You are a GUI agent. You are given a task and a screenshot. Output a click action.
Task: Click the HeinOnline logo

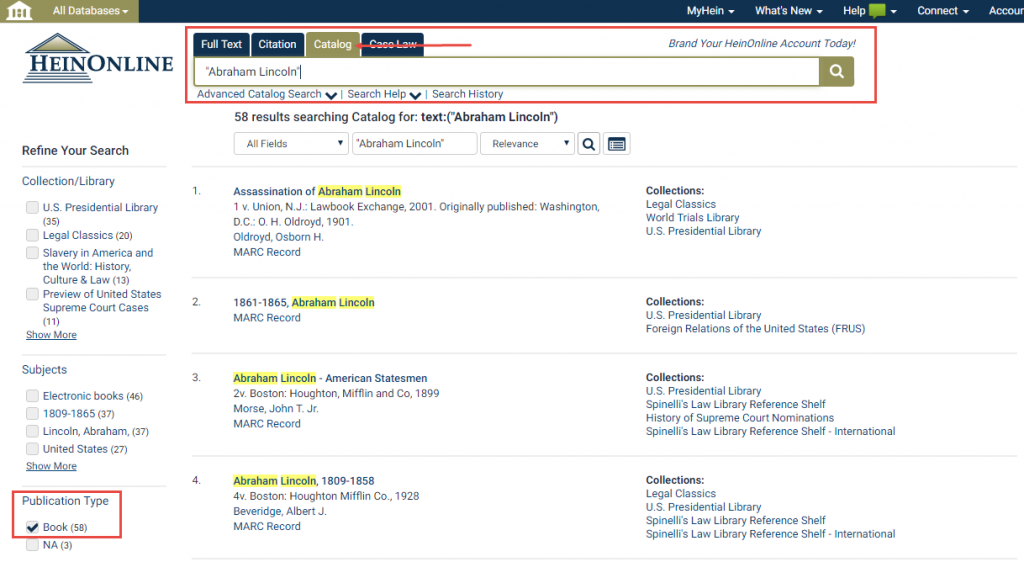tap(98, 59)
